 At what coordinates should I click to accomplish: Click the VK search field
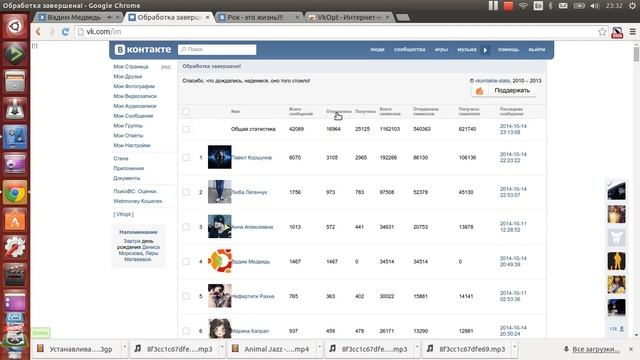click(217, 49)
